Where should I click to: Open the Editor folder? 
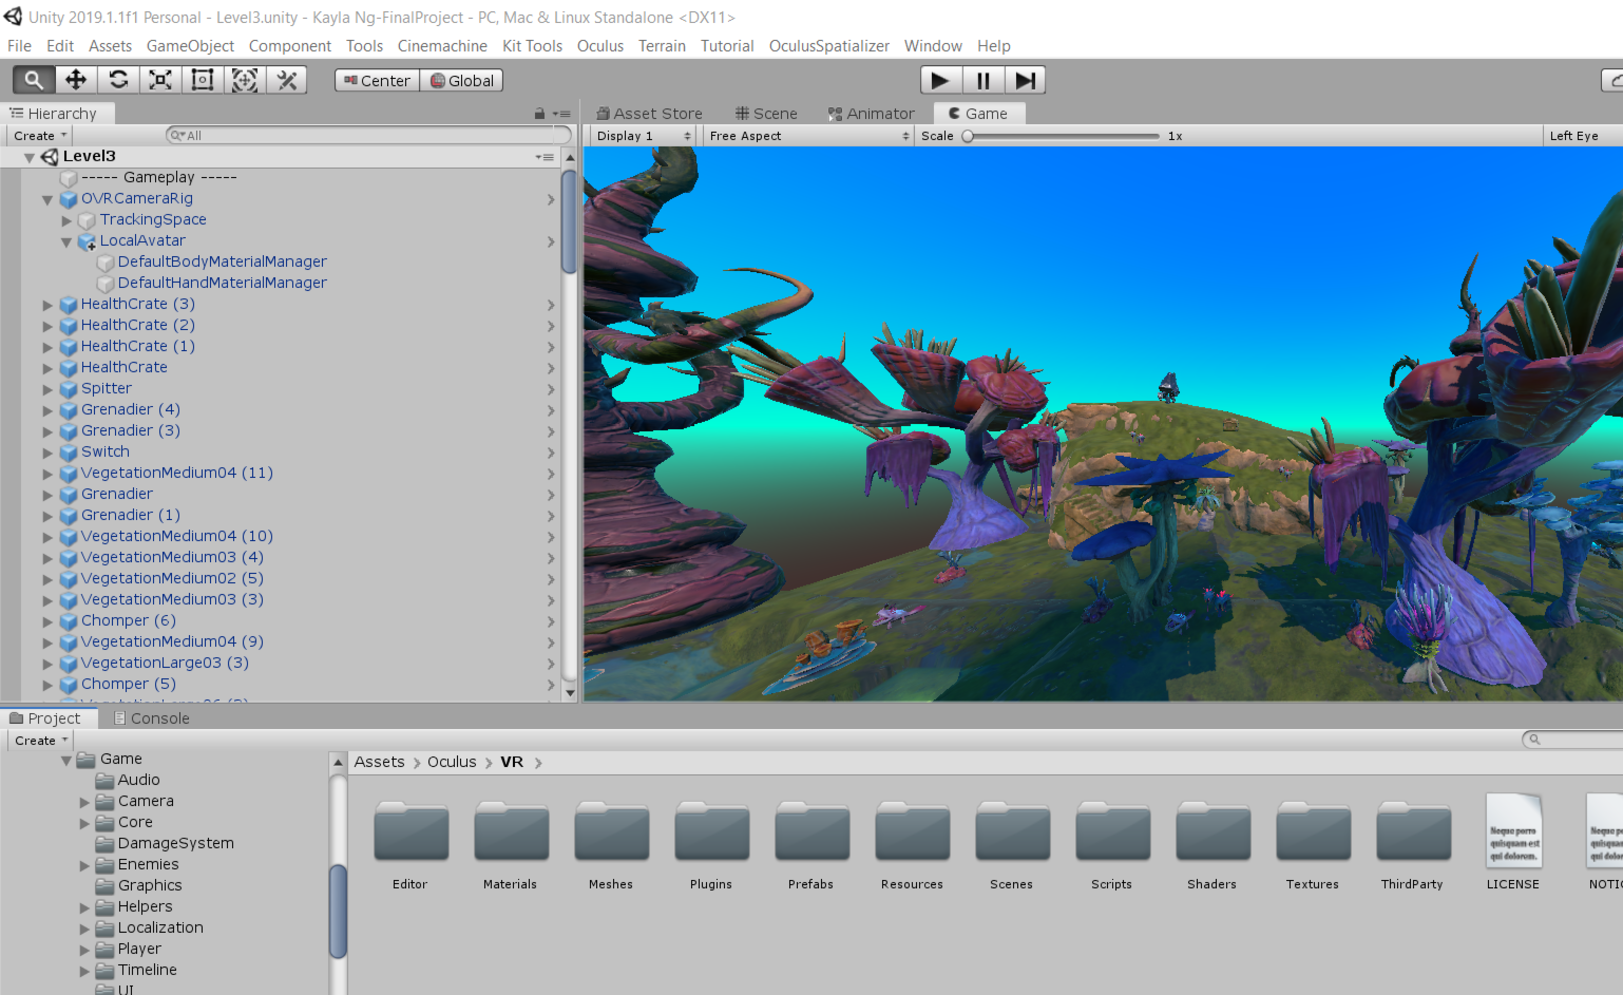(411, 845)
